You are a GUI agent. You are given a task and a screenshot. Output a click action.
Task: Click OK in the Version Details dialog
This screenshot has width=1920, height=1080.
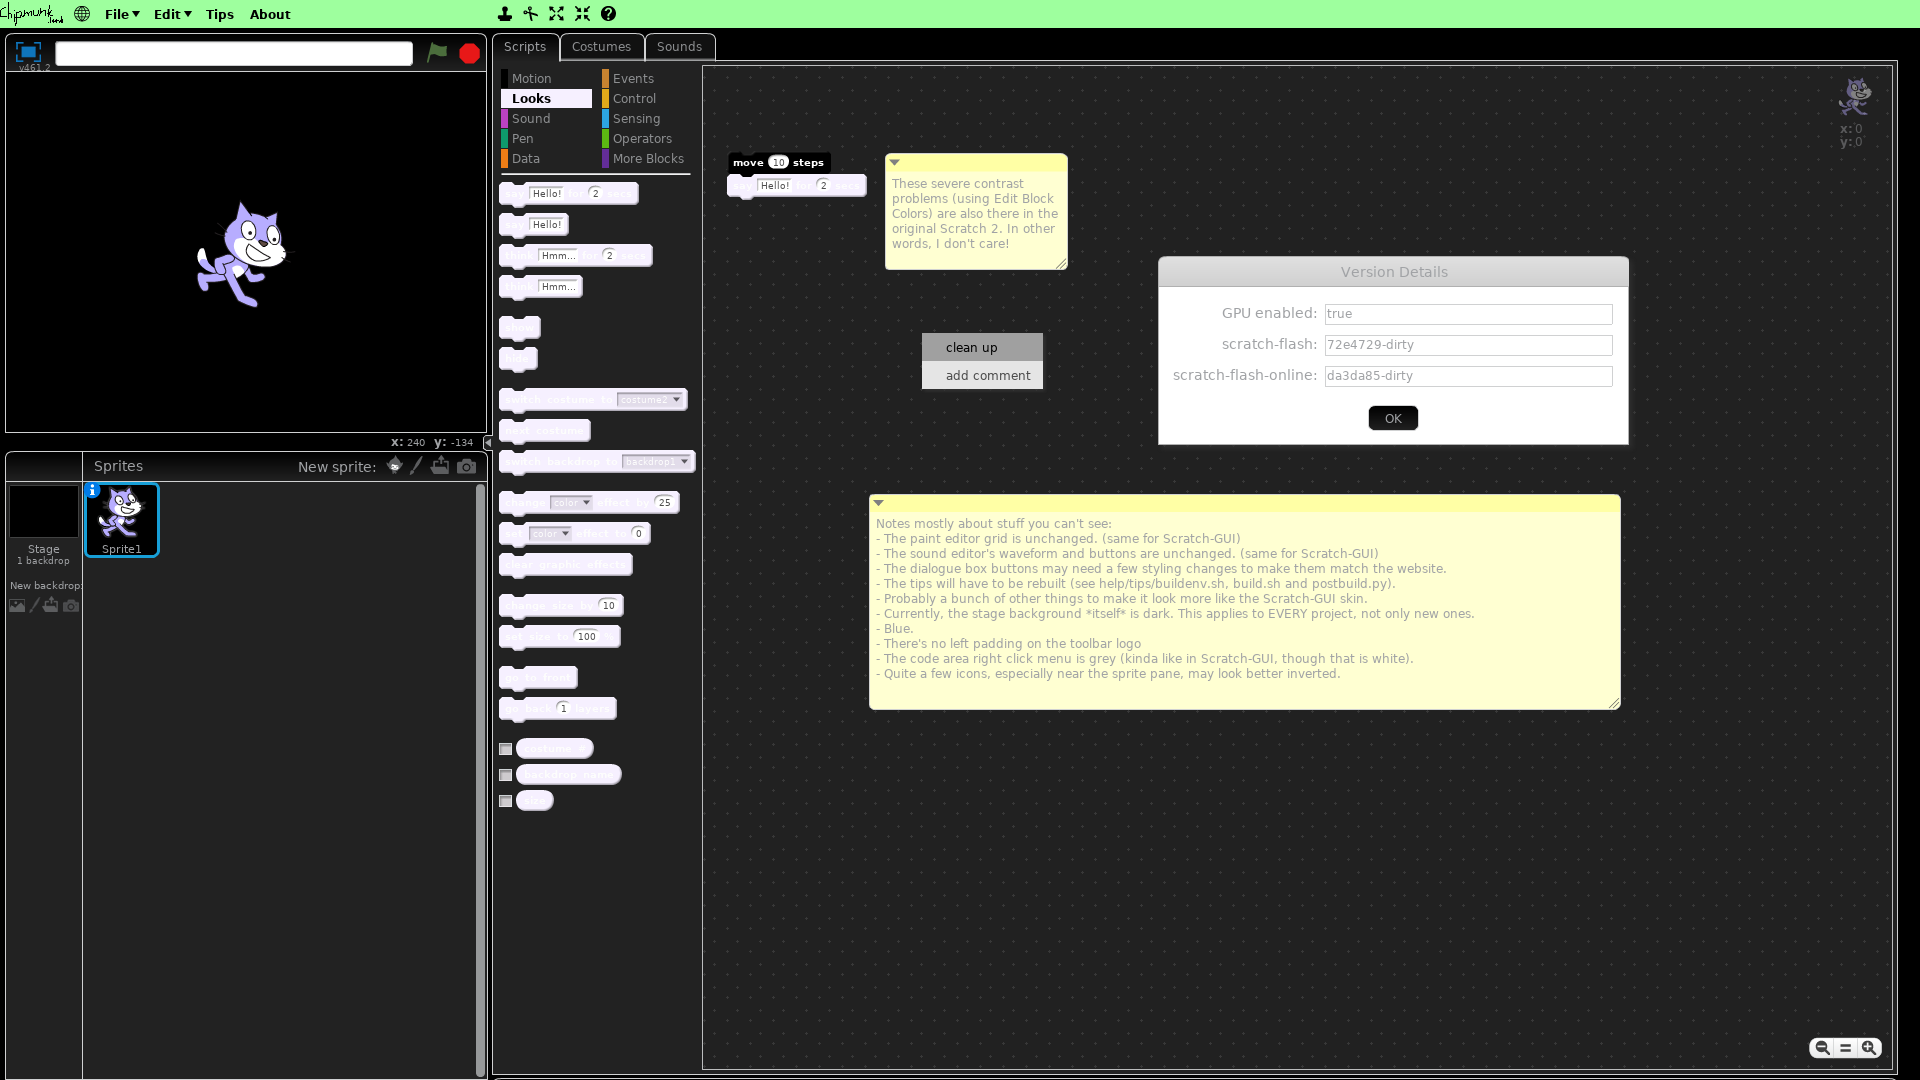[1393, 418]
